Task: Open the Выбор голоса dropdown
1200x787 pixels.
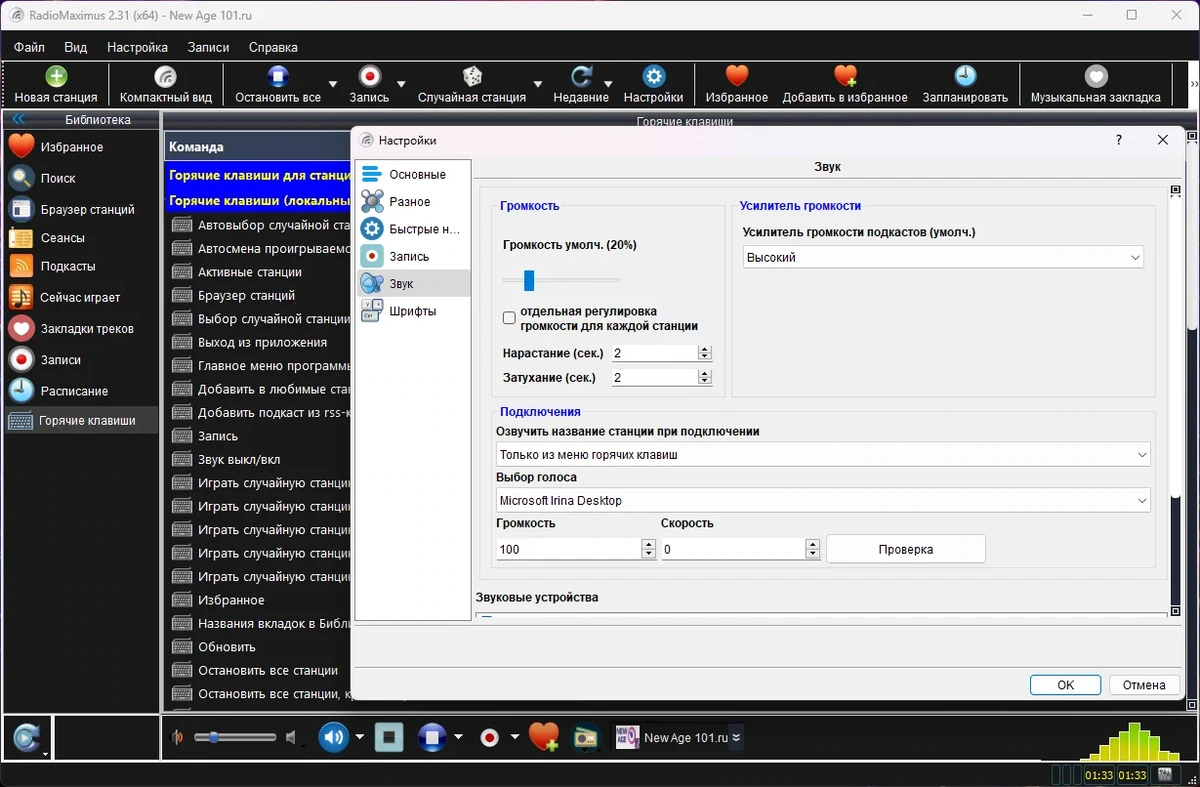Action: [x=823, y=500]
